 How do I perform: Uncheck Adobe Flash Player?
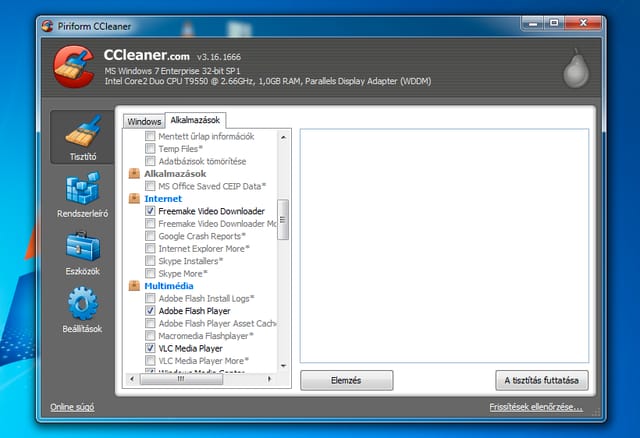[x=150, y=311]
